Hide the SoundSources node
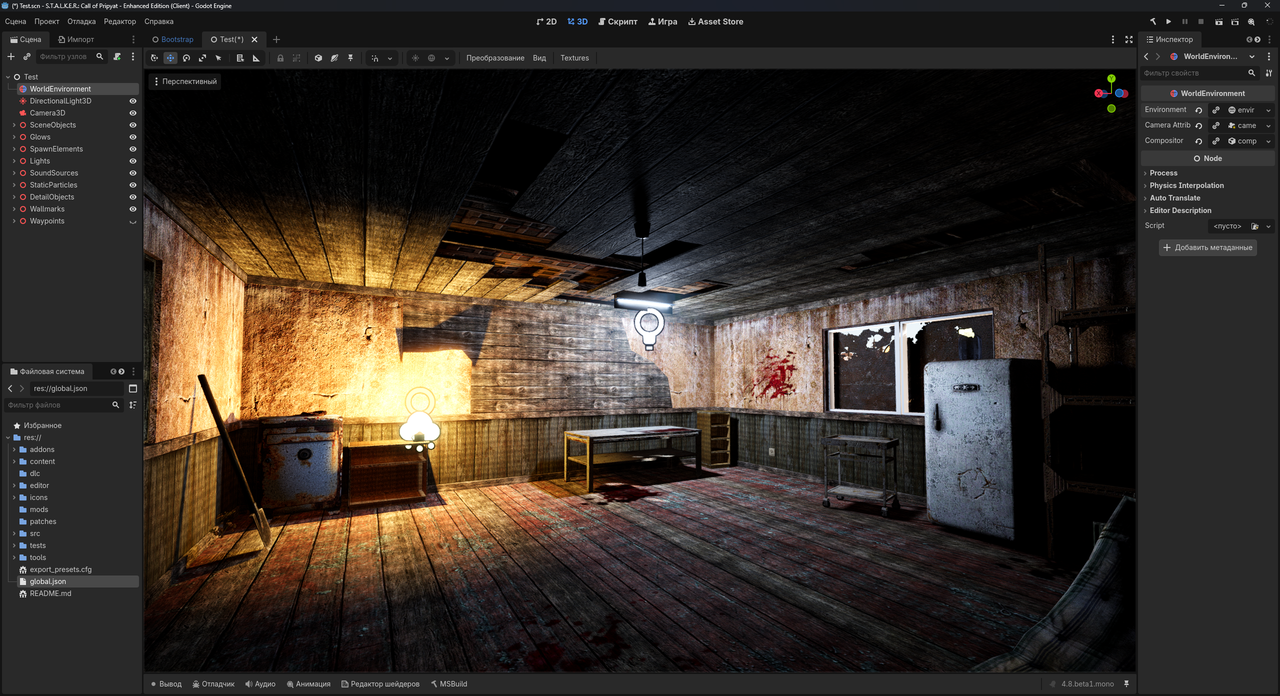The height and width of the screenshot is (696, 1280). click(x=133, y=173)
